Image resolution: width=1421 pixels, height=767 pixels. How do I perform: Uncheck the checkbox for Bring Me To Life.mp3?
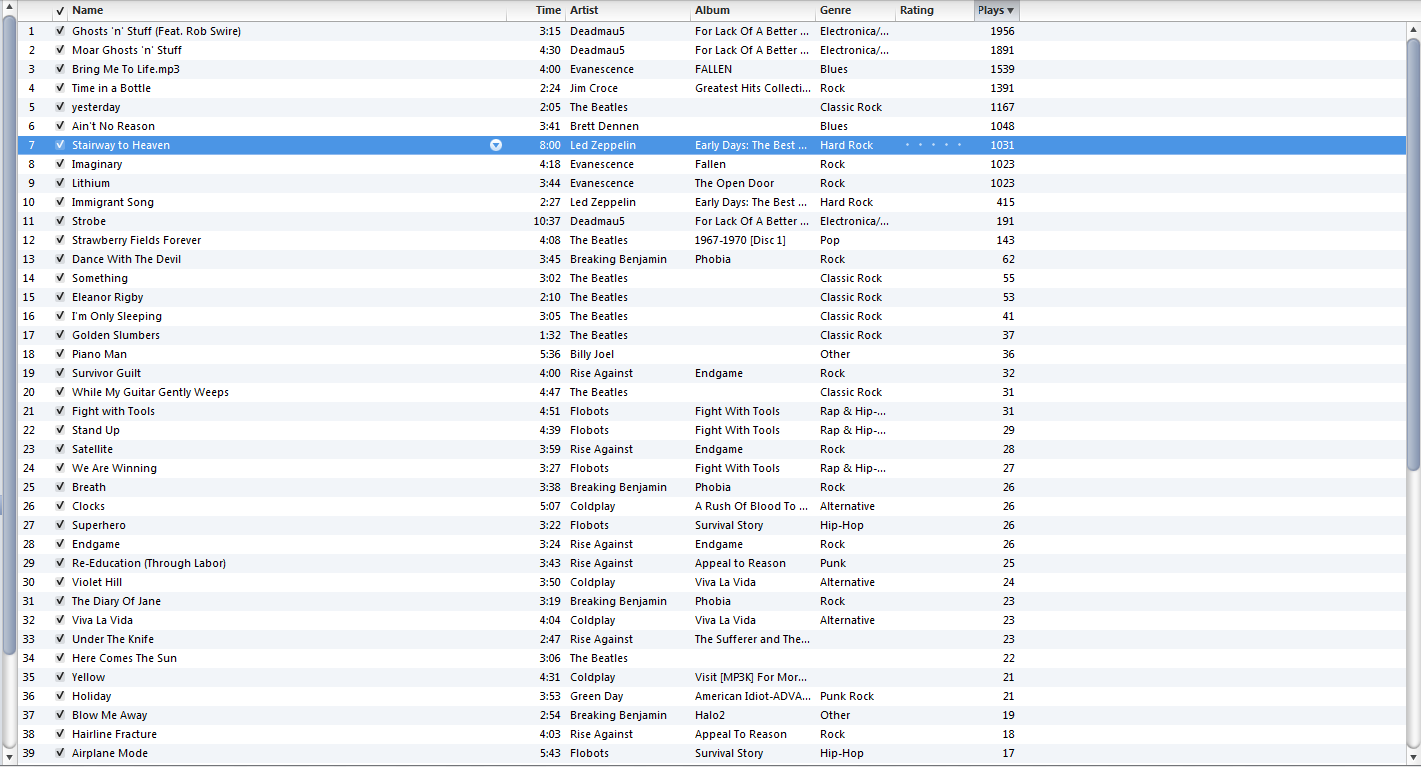click(x=60, y=69)
